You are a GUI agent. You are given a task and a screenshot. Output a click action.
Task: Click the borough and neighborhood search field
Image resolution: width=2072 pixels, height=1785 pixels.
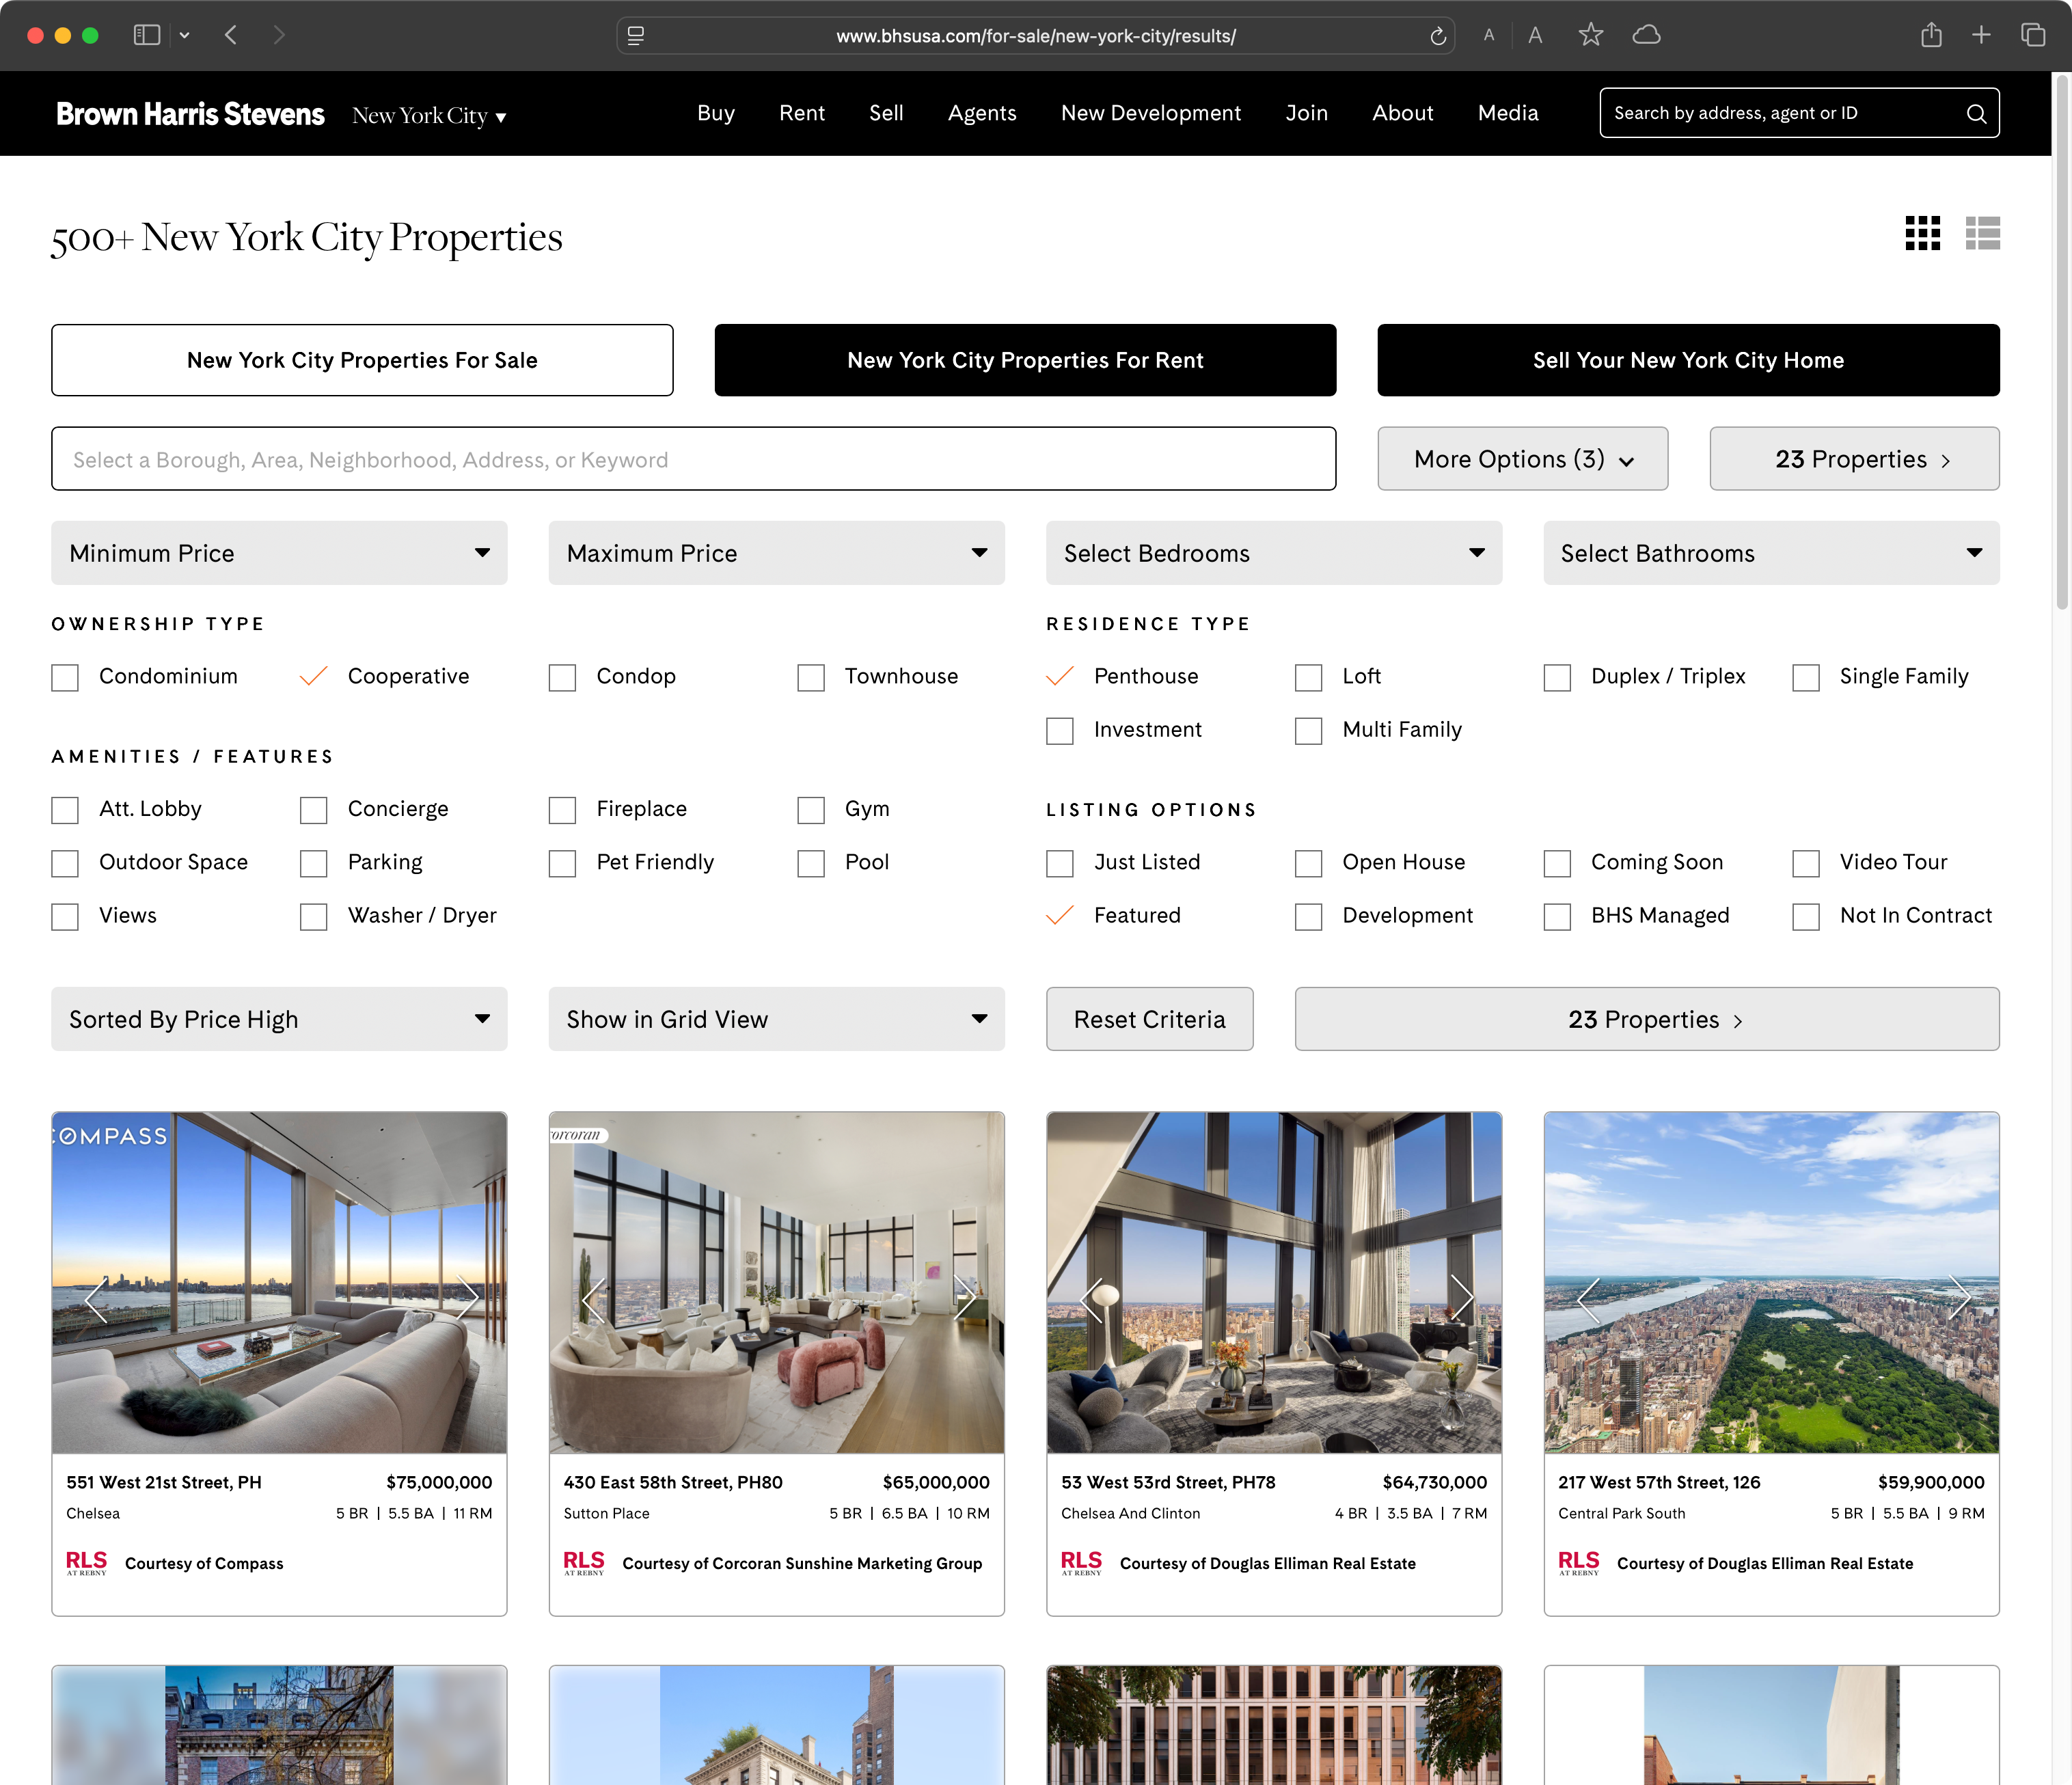tap(694, 459)
